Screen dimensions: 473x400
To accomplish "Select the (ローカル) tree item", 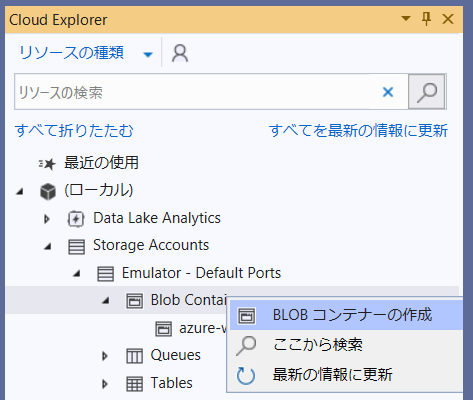I will pos(99,190).
